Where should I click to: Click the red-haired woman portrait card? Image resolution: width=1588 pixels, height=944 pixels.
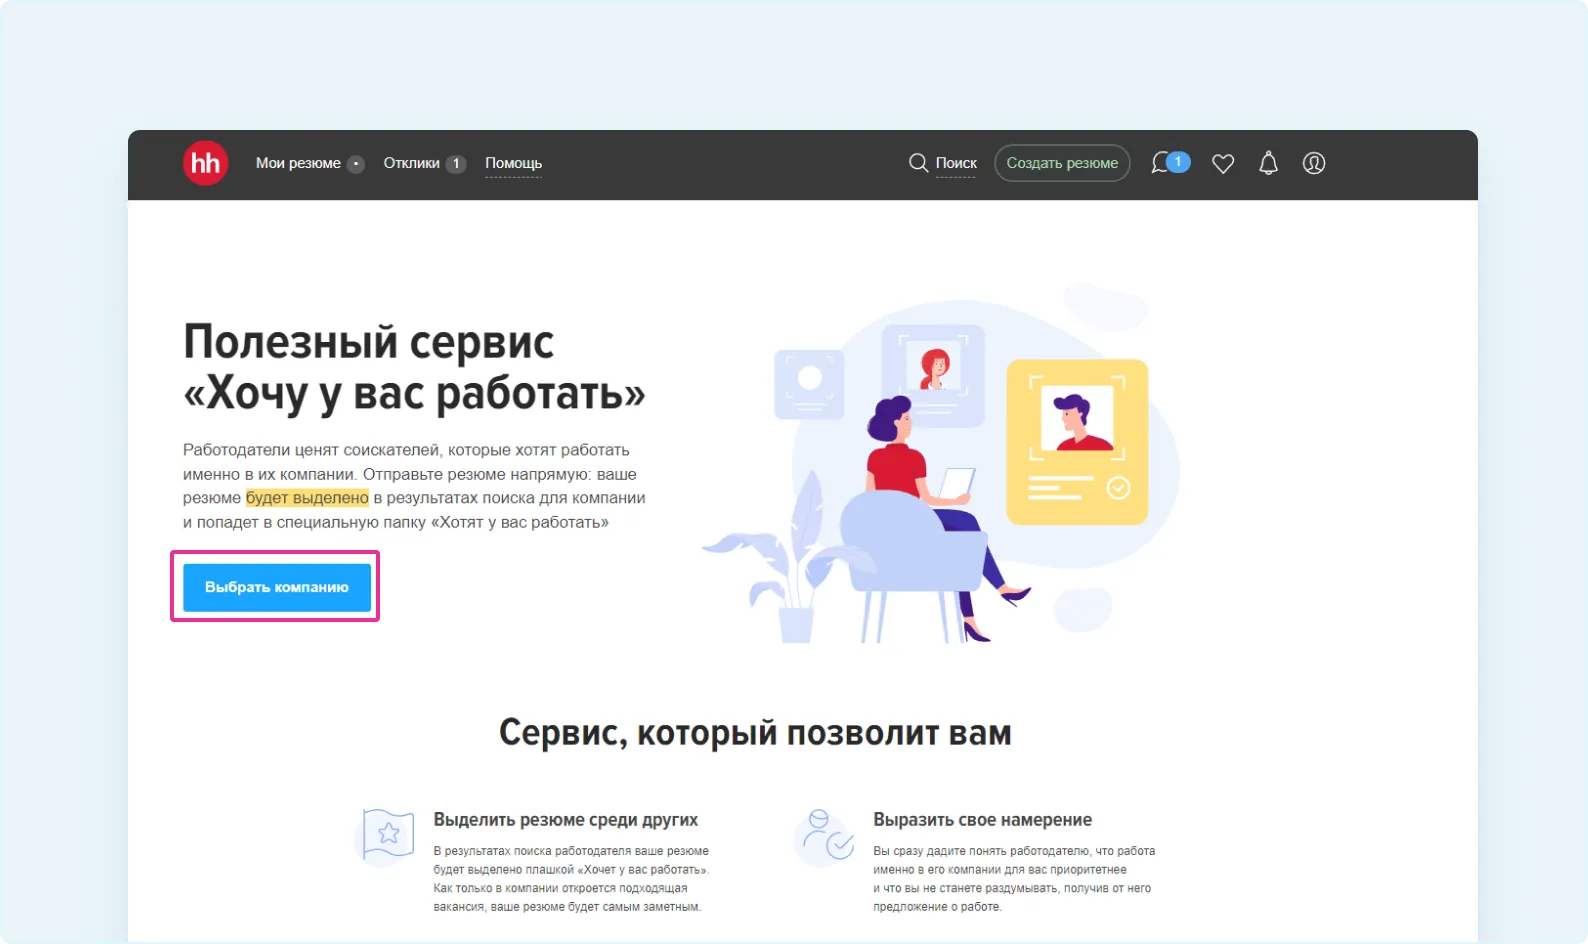tap(933, 375)
